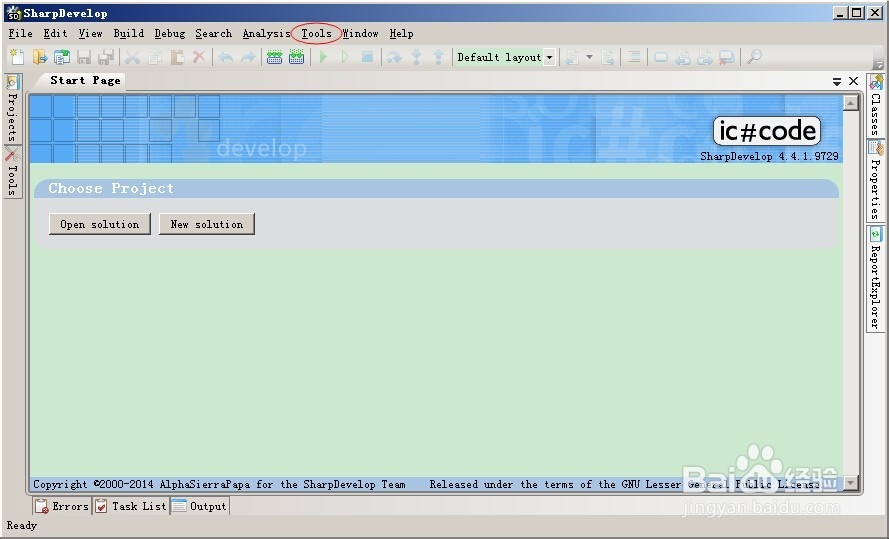This screenshot has height=539, width=889.
Task: Select the Start Page tab
Action: (x=85, y=80)
